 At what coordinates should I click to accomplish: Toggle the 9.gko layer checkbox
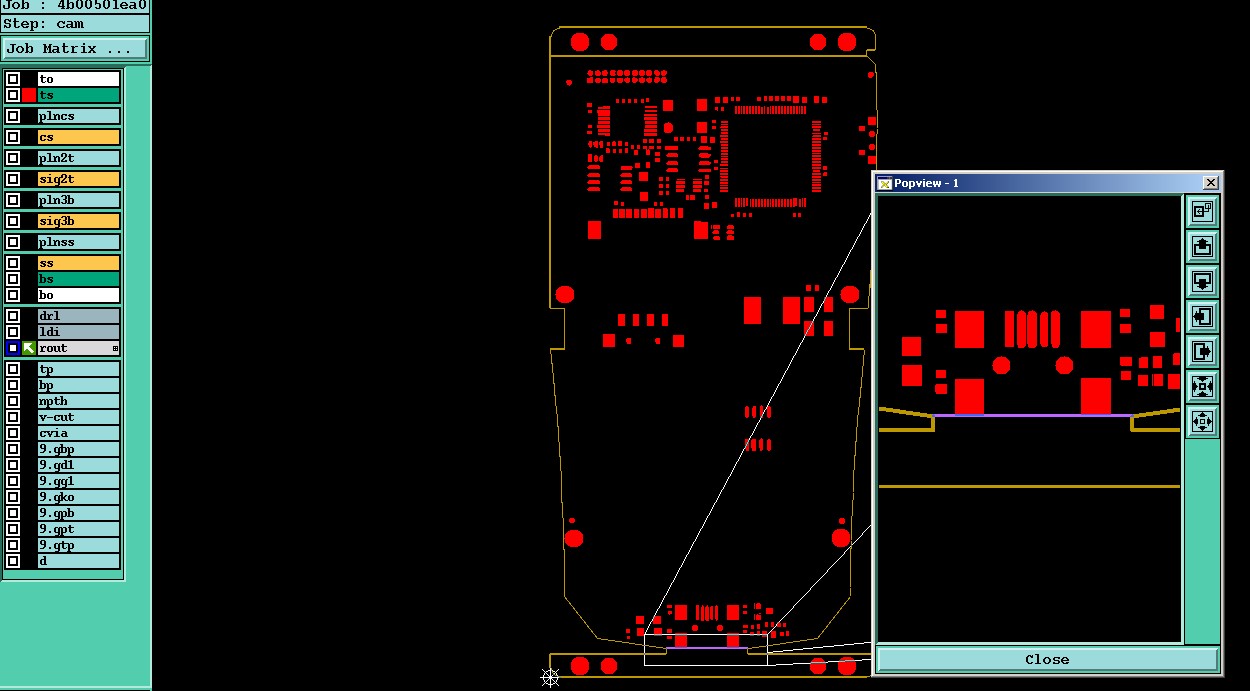pos(13,497)
